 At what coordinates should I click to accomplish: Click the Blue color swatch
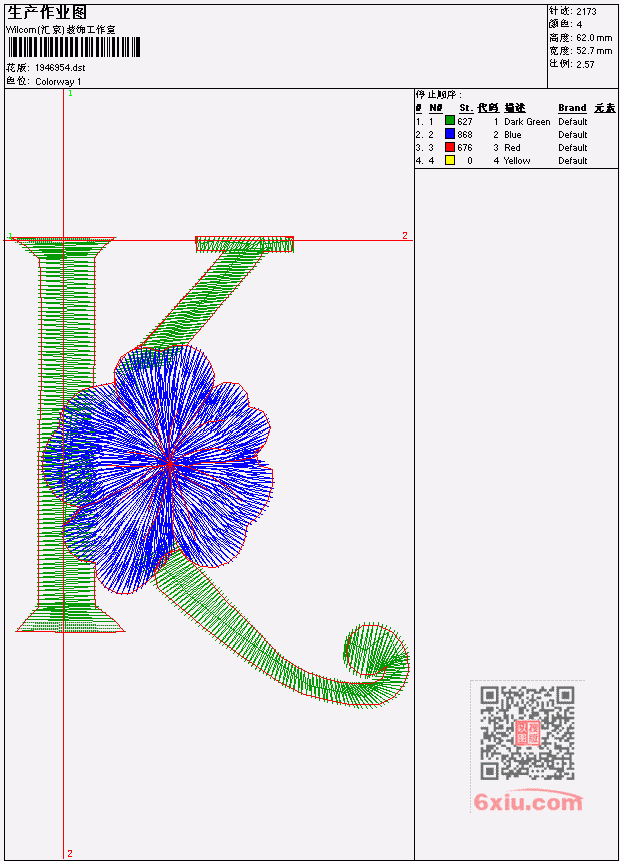[450, 135]
